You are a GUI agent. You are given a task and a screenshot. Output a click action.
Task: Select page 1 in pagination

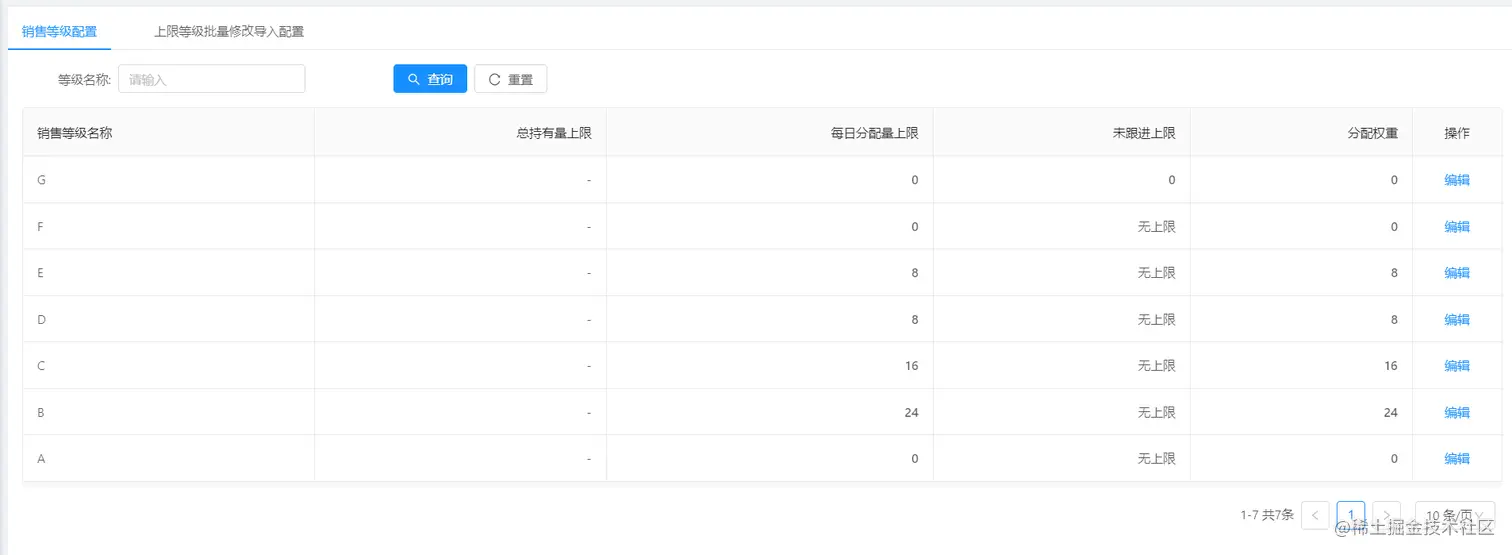[x=1350, y=515]
